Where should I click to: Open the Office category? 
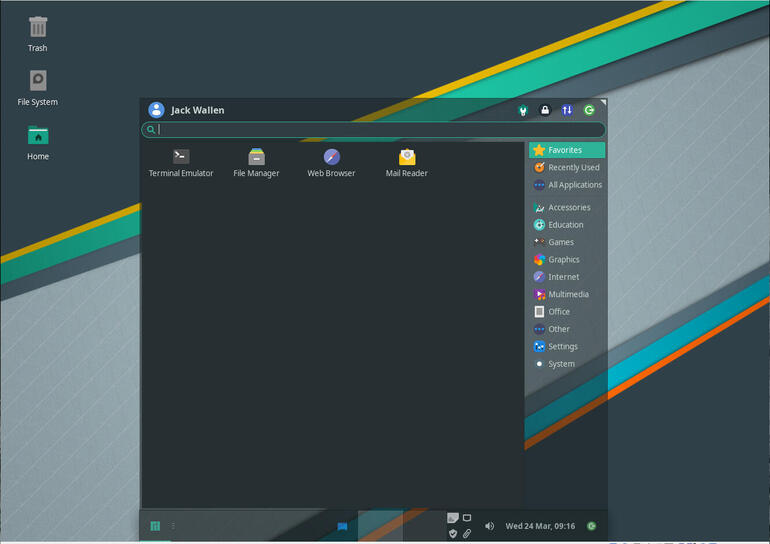click(567, 312)
